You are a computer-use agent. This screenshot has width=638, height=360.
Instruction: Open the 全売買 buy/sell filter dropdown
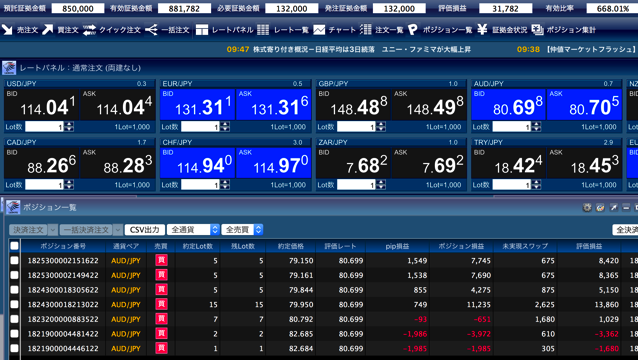point(242,229)
